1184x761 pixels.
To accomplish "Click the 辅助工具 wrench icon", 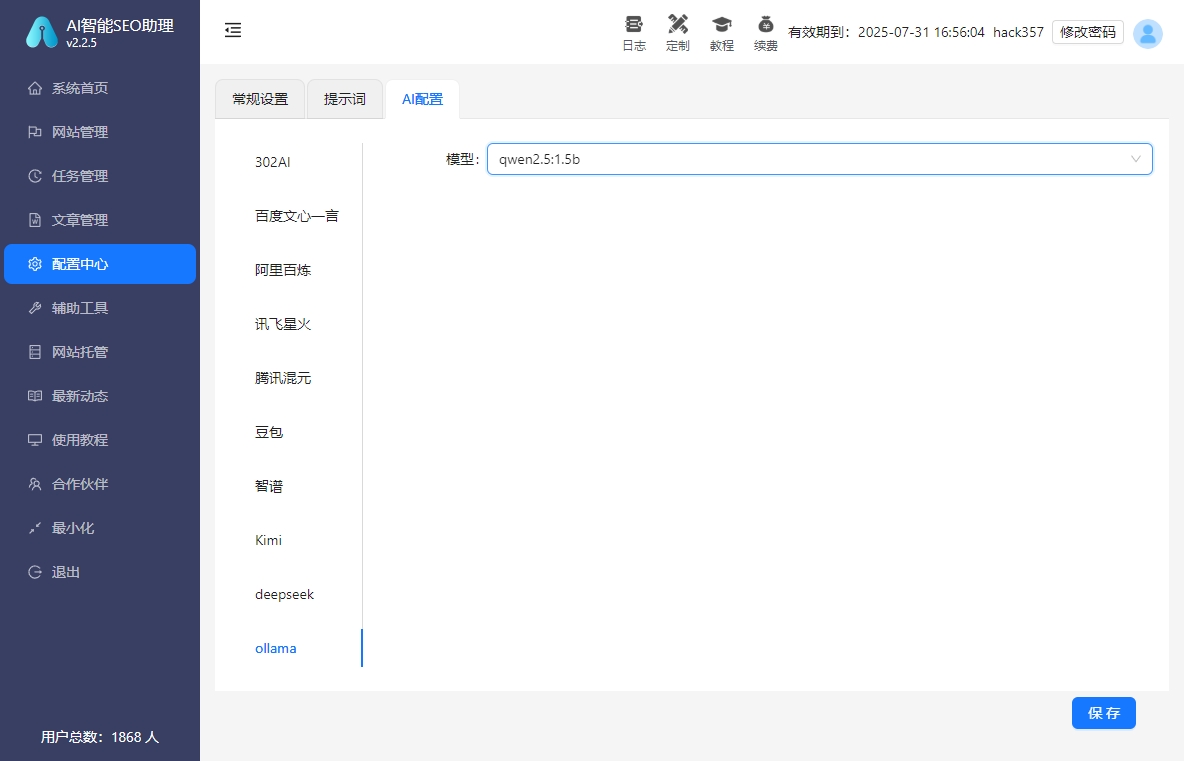I will [x=35, y=308].
